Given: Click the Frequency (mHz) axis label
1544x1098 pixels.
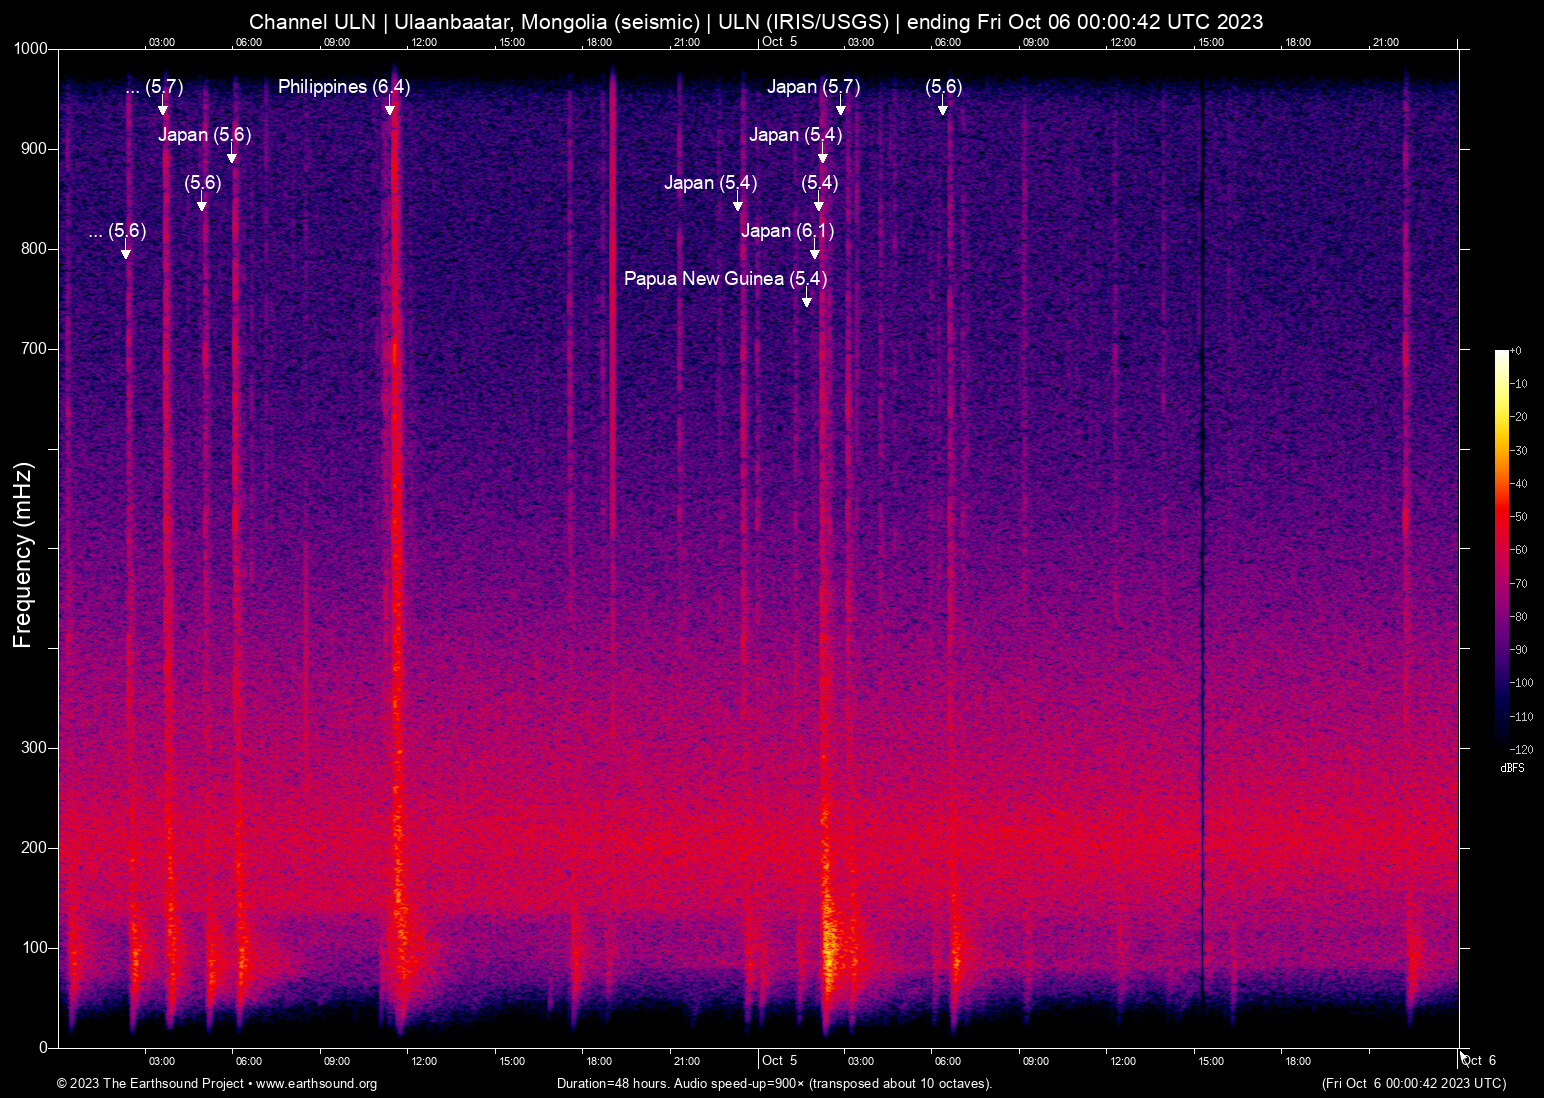Looking at the screenshot, I should pyautogui.click(x=22, y=548).
